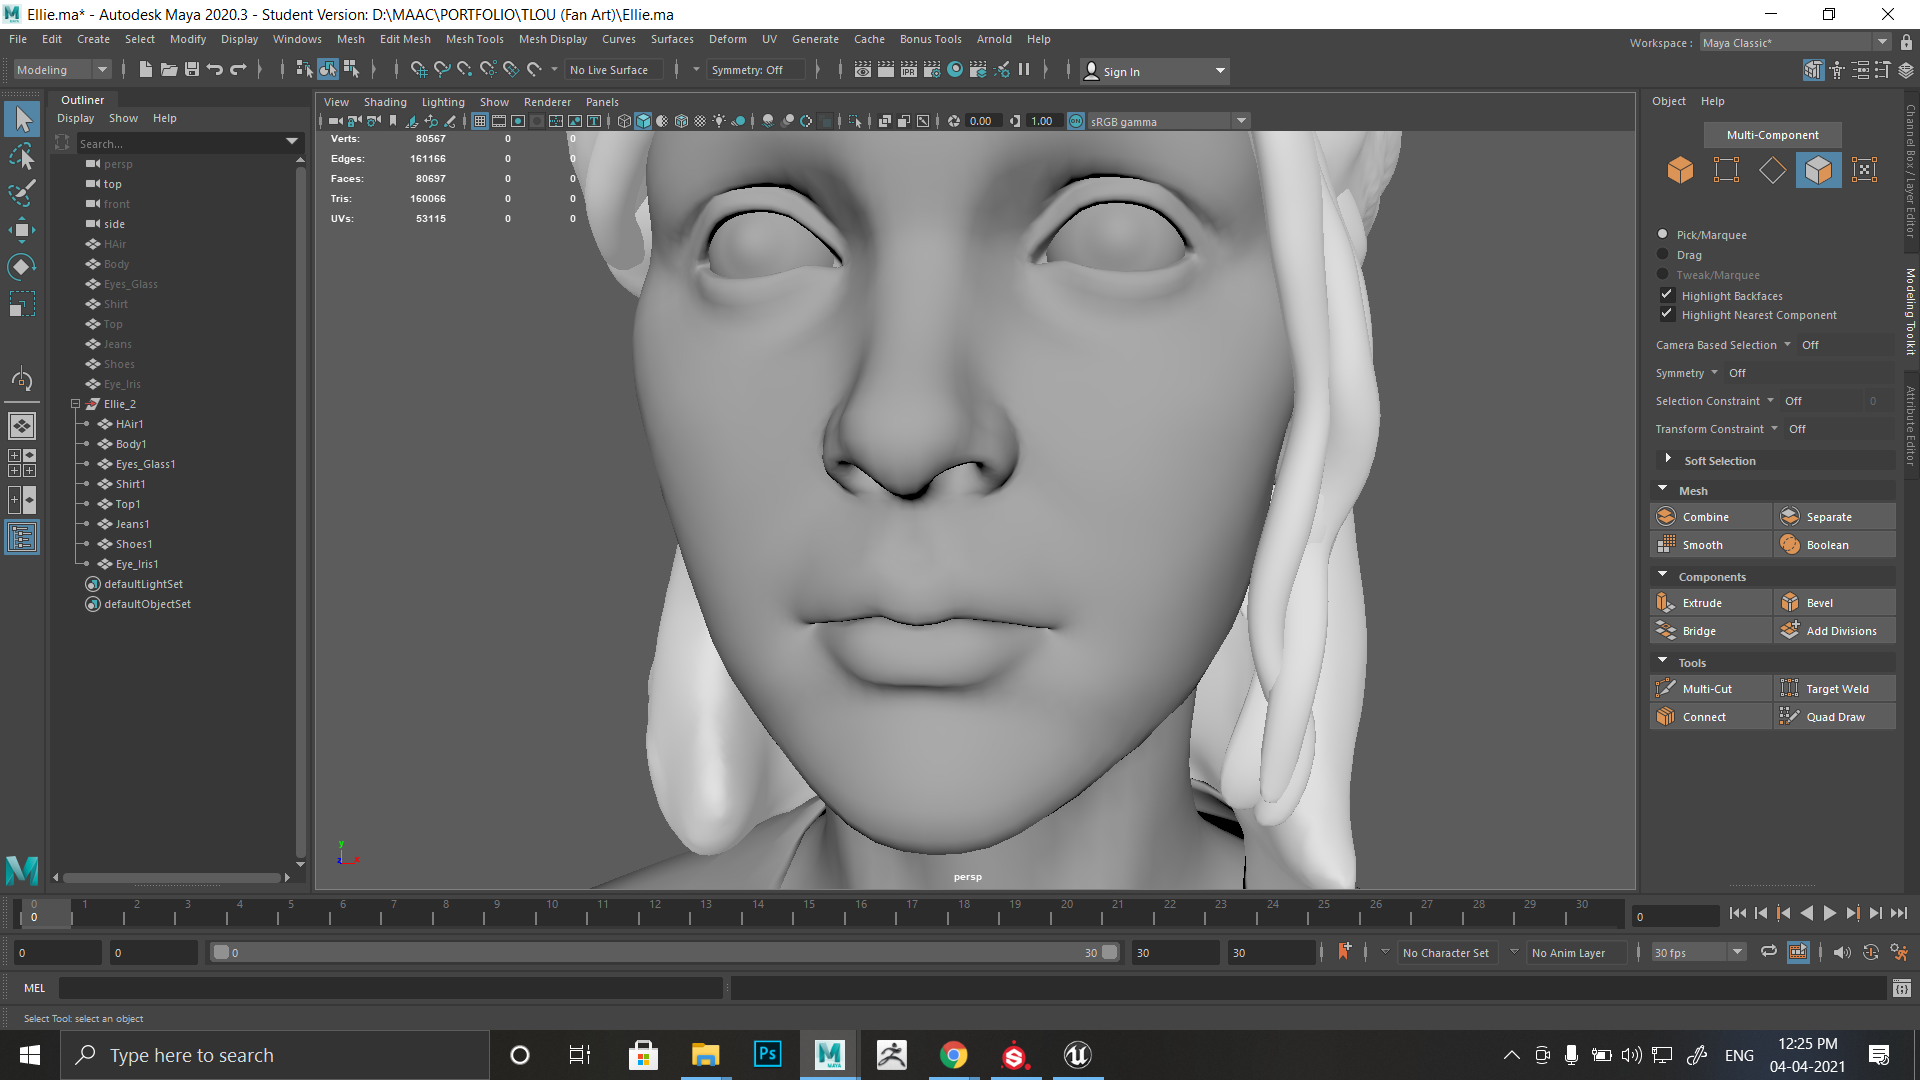Open the 30 fps frame rate dropdown
The image size is (1920, 1080).
pyautogui.click(x=1698, y=953)
